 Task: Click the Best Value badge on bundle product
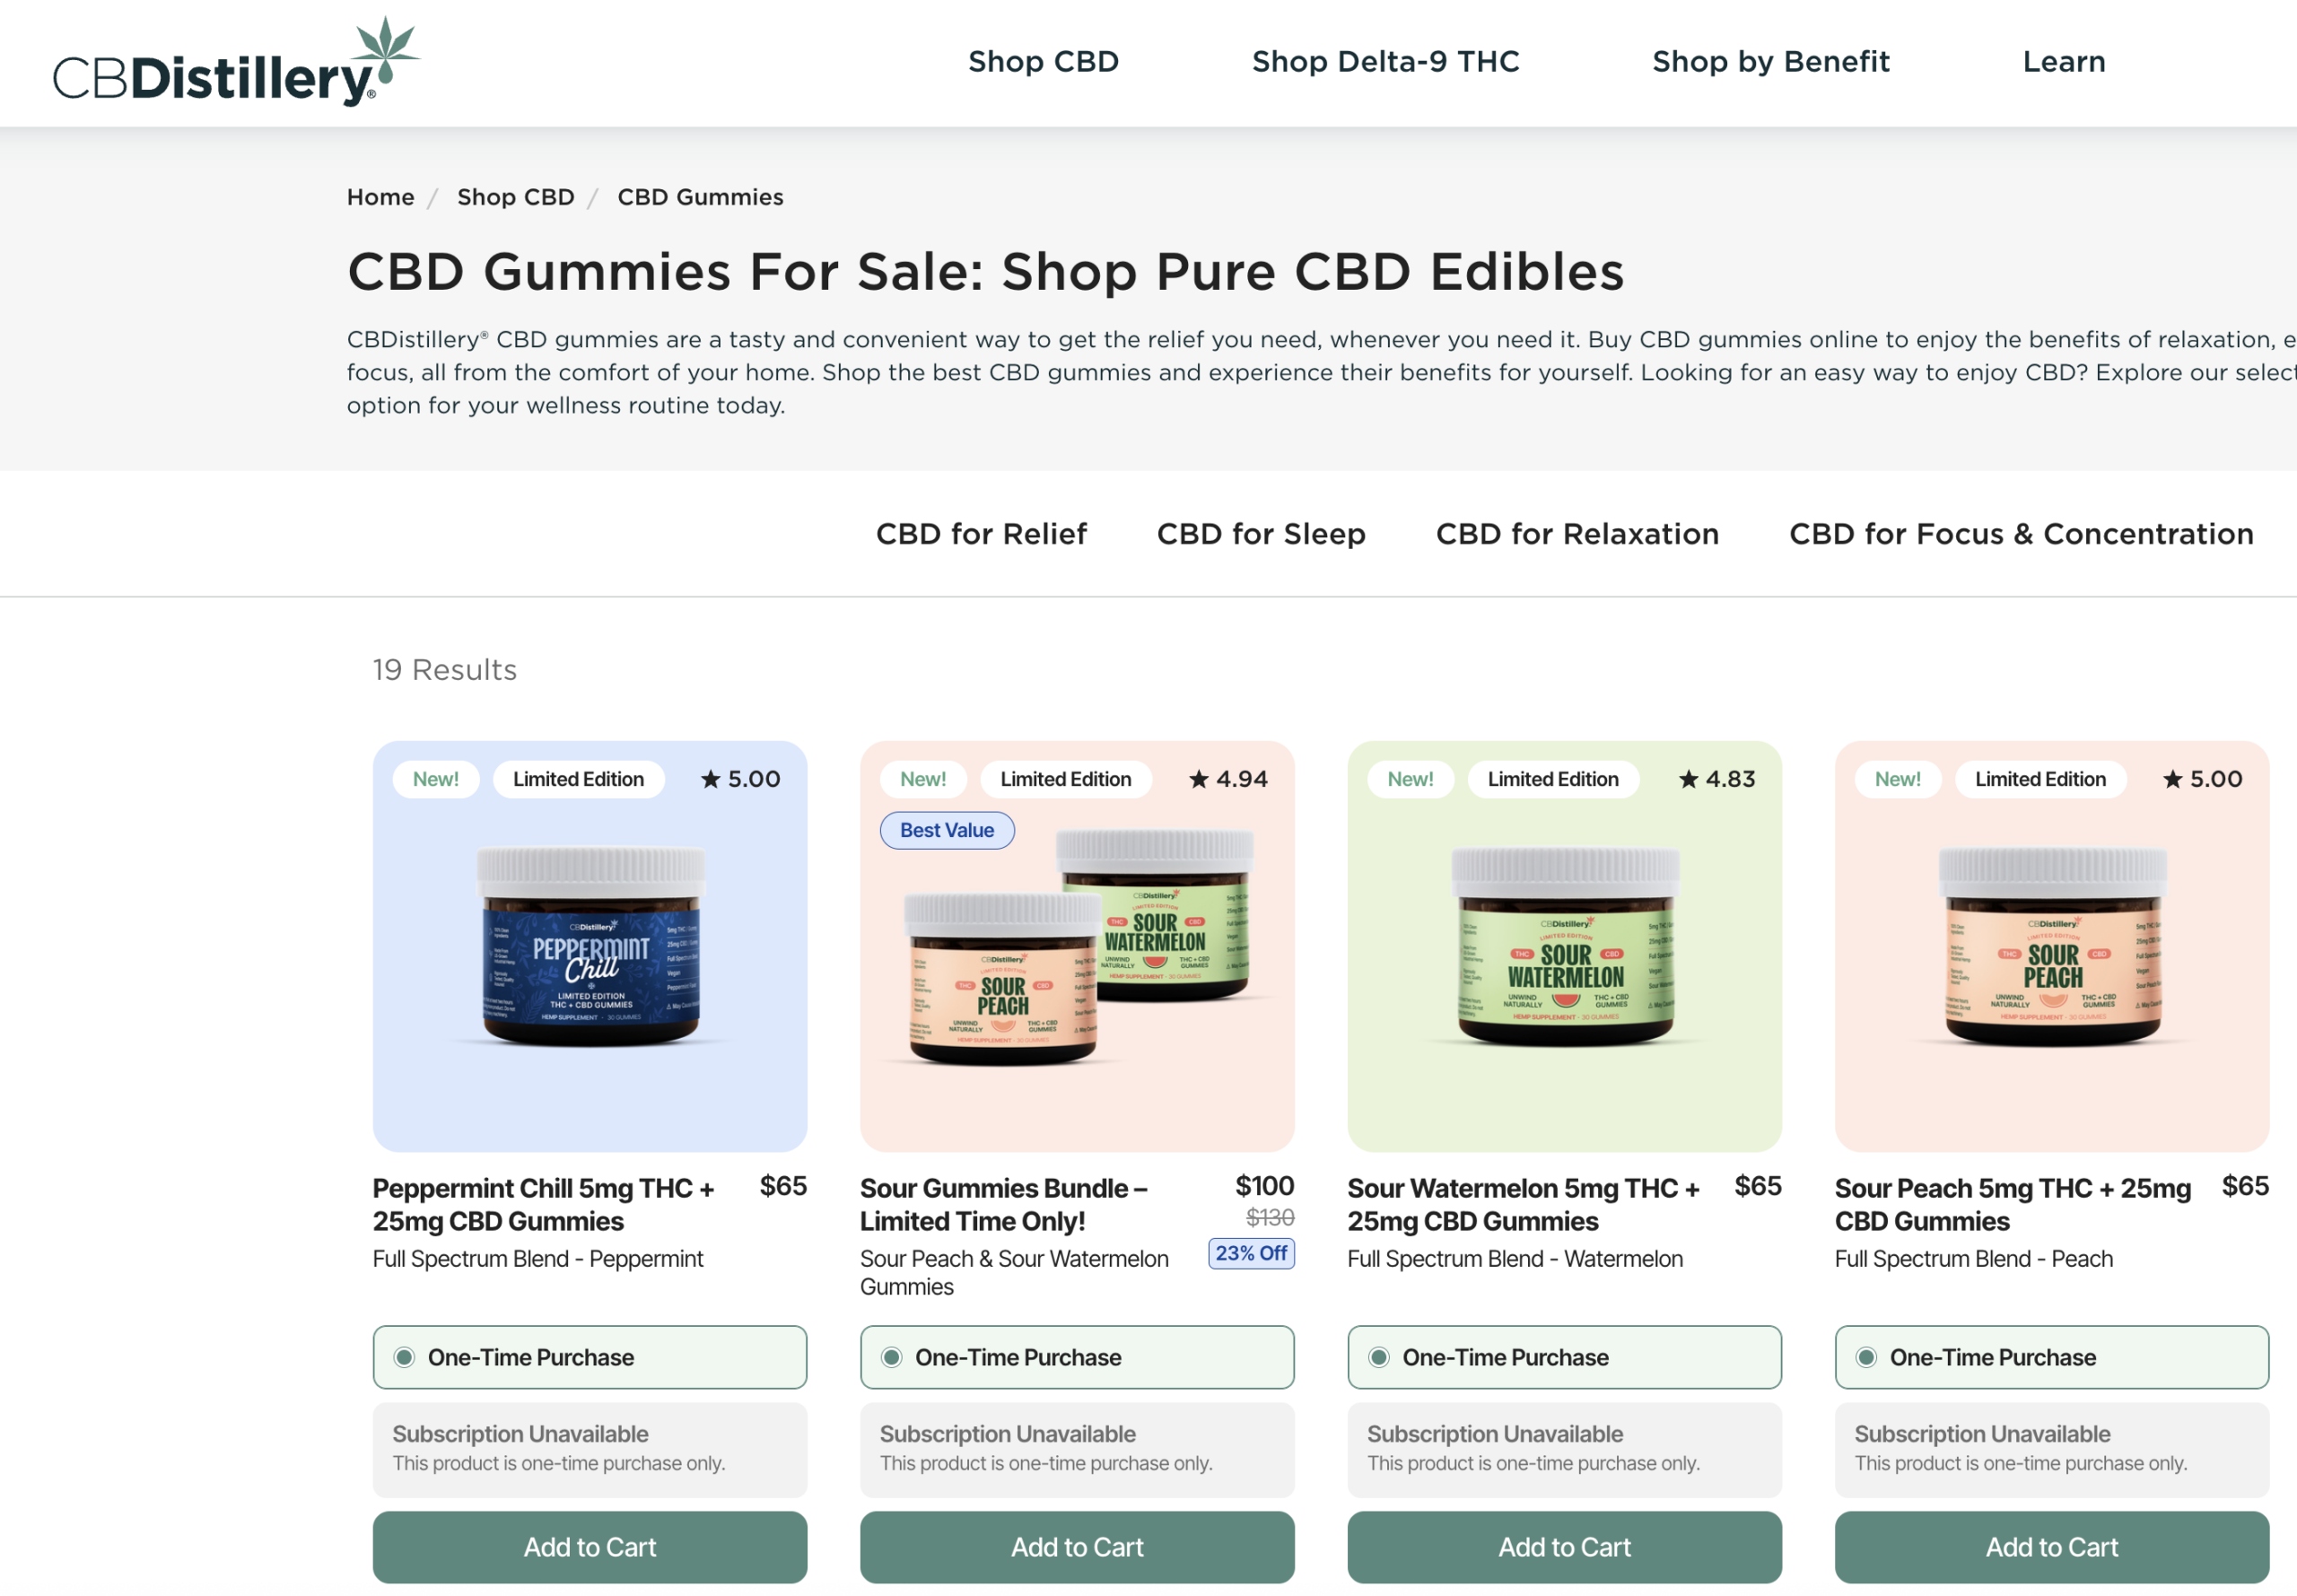(x=947, y=830)
